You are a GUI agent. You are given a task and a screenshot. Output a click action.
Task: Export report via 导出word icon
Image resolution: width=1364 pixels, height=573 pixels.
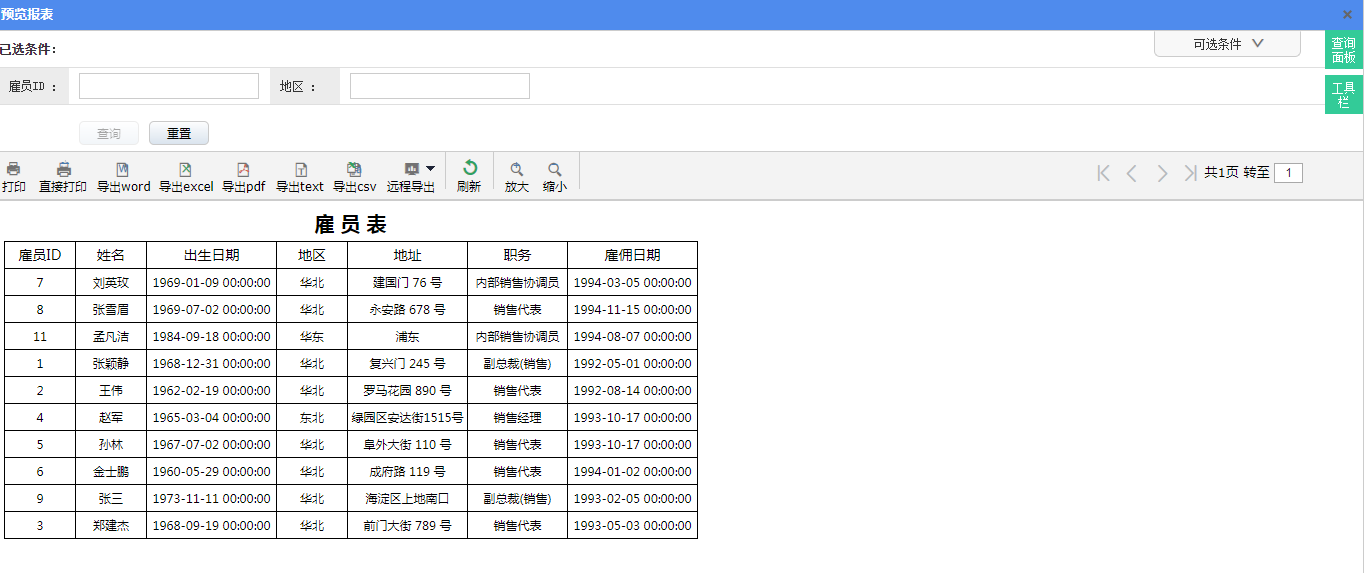123,169
